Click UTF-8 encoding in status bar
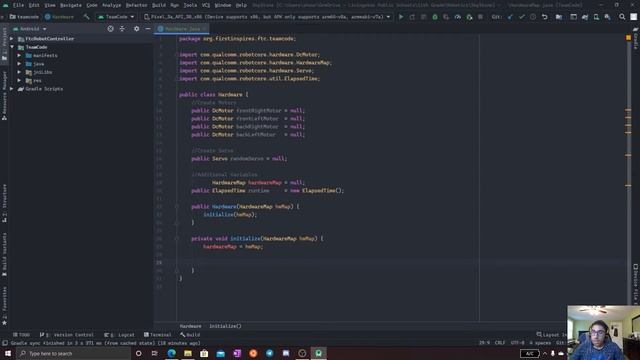 coord(518,343)
